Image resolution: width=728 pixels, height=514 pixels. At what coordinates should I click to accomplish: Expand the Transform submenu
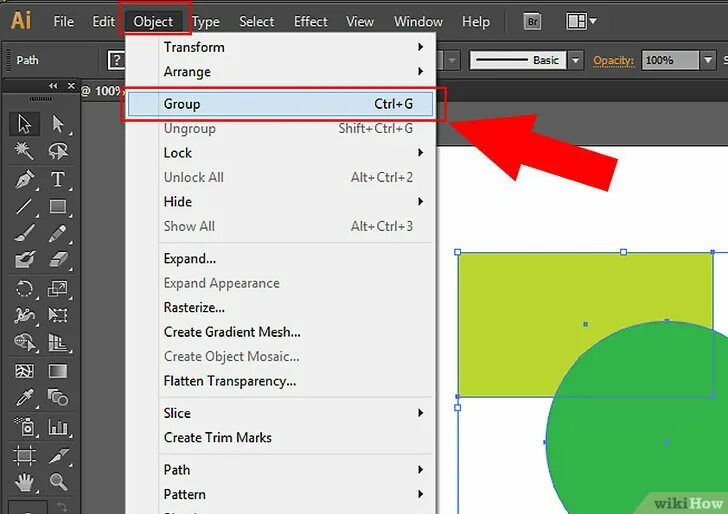pos(280,47)
